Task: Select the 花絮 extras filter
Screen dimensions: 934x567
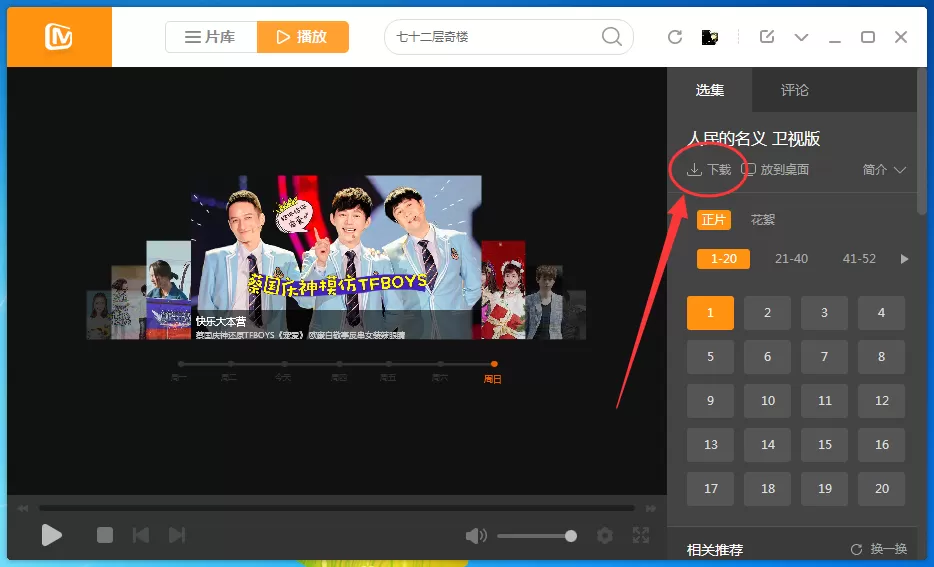Action: [x=762, y=220]
